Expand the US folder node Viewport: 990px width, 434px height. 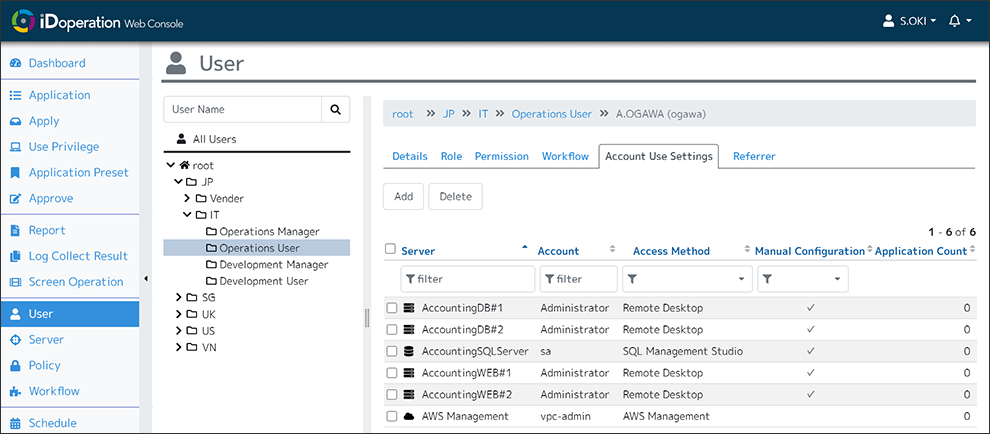[179, 330]
